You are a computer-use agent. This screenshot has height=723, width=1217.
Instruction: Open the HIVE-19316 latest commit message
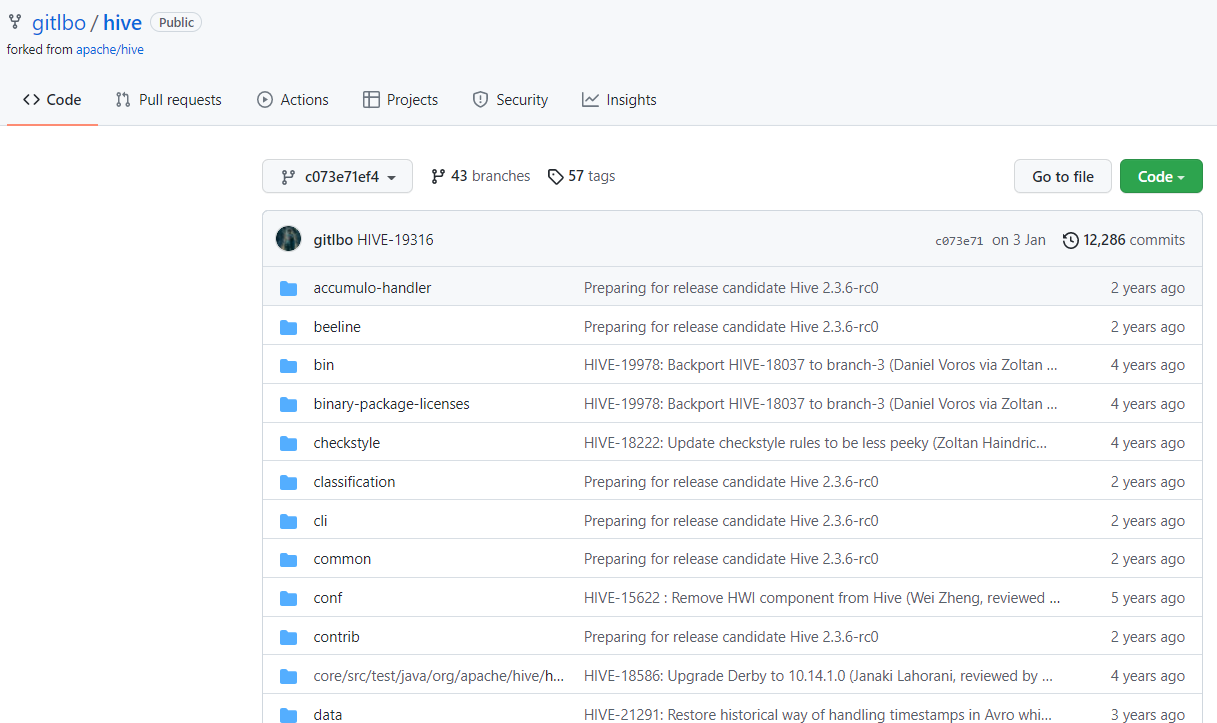[x=395, y=240]
